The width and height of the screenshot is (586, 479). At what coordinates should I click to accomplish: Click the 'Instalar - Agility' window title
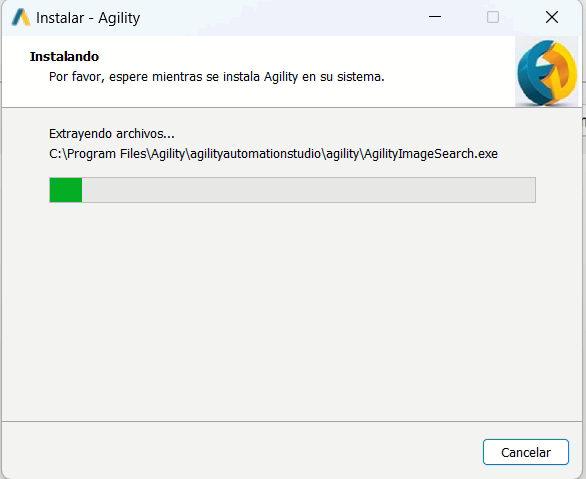tap(88, 18)
